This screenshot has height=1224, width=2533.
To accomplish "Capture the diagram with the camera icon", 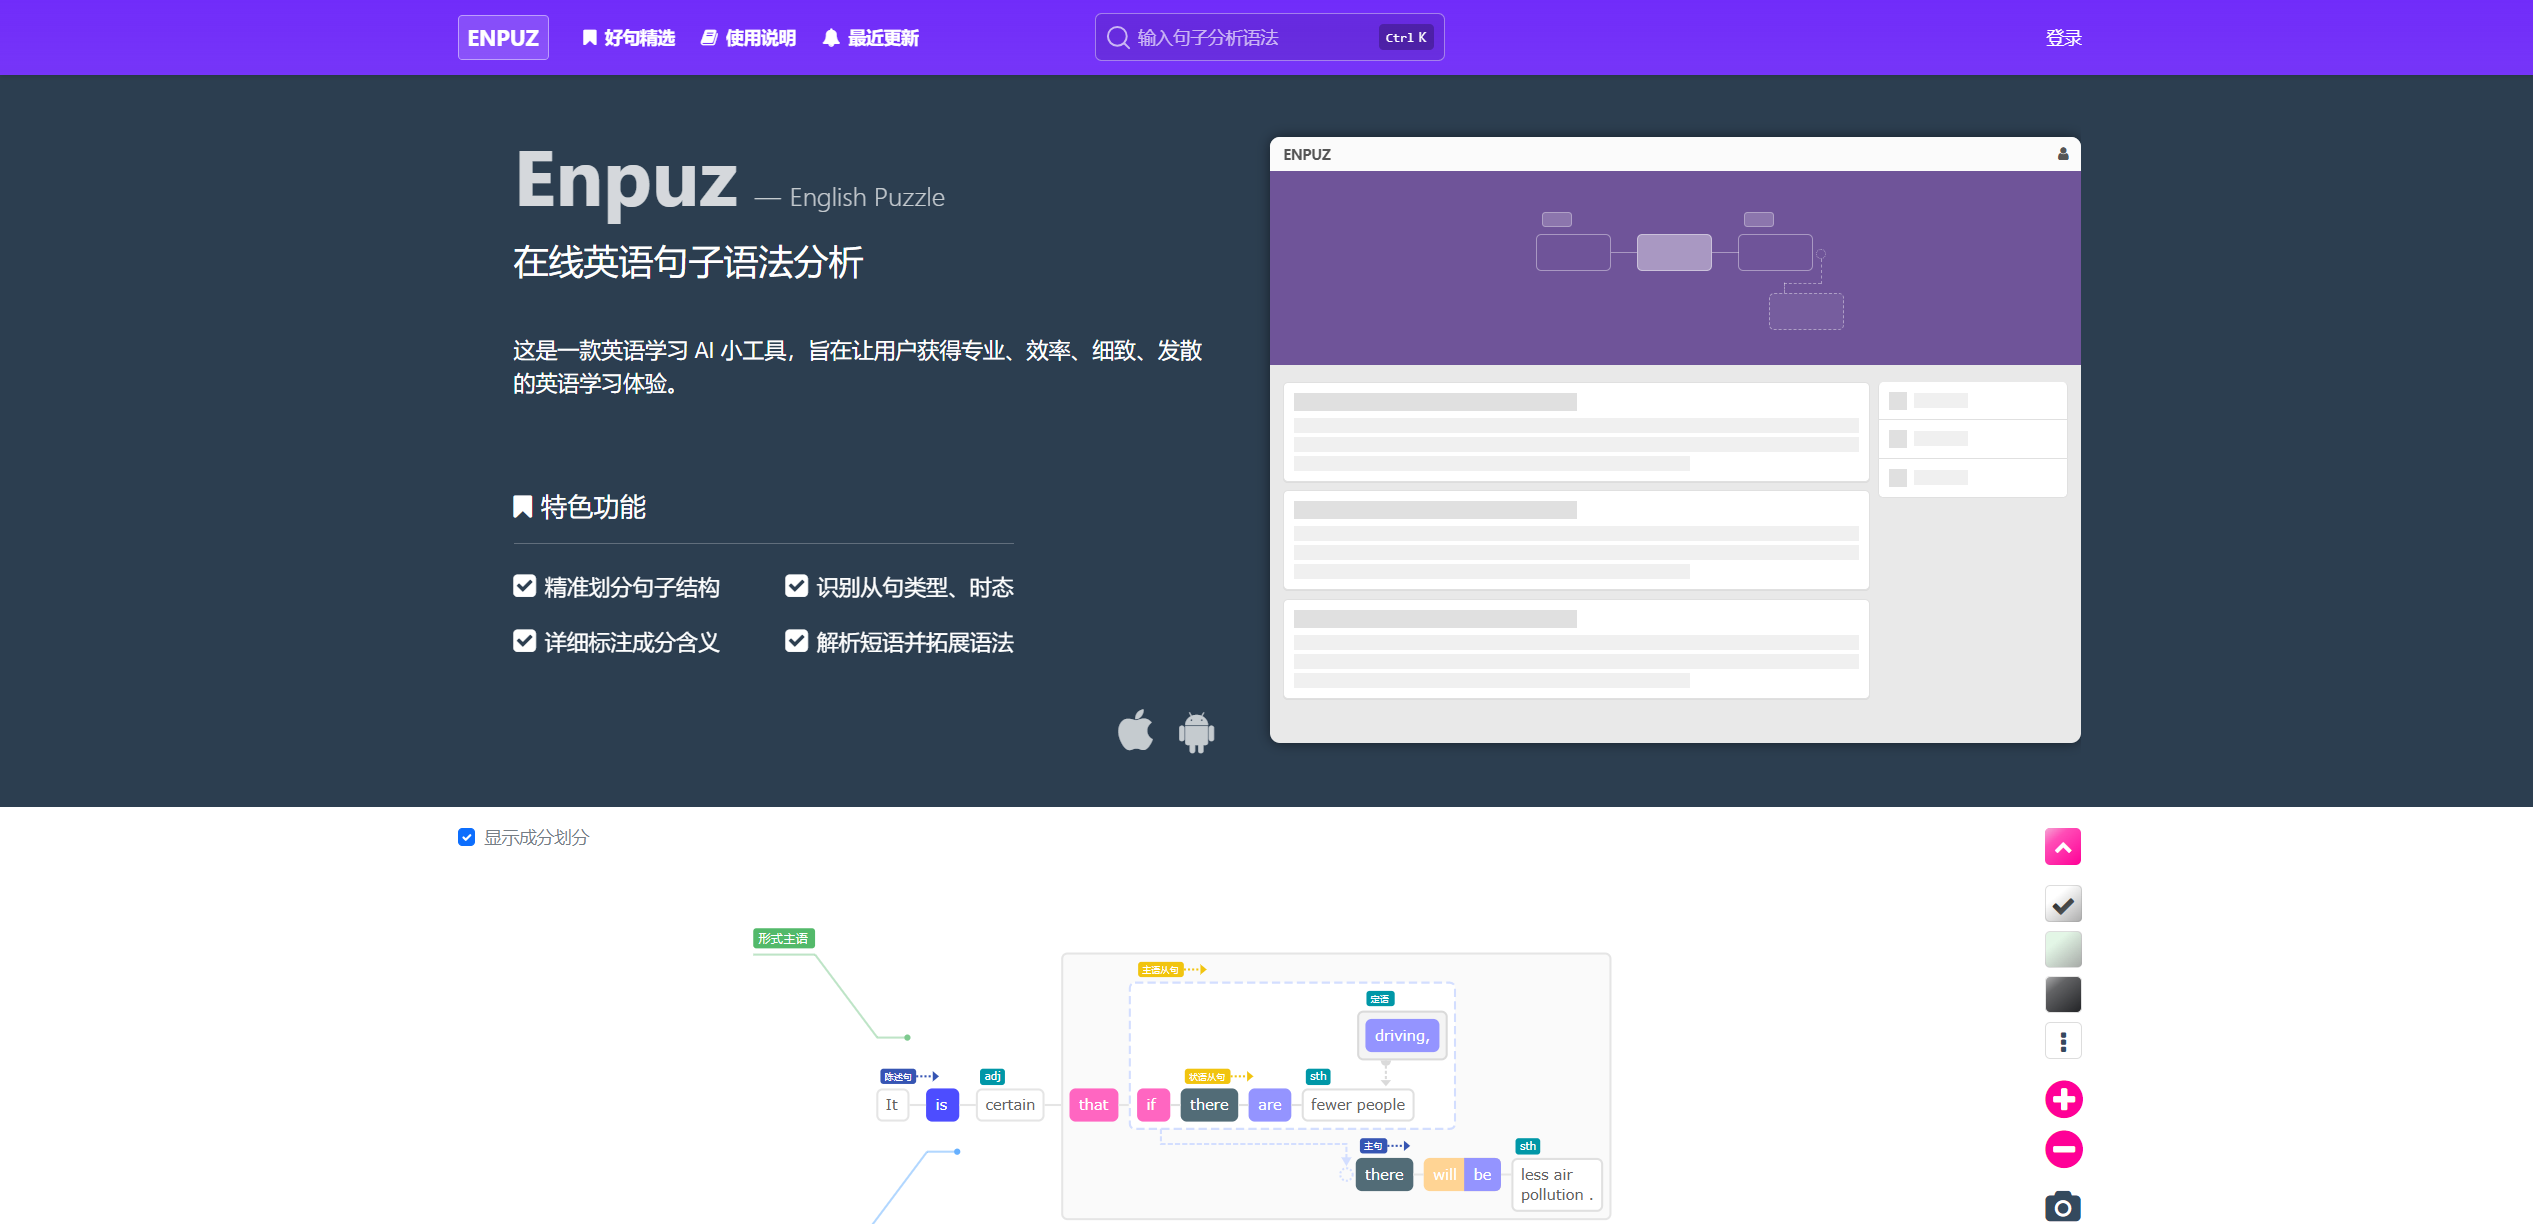I will pyautogui.click(x=2063, y=1207).
